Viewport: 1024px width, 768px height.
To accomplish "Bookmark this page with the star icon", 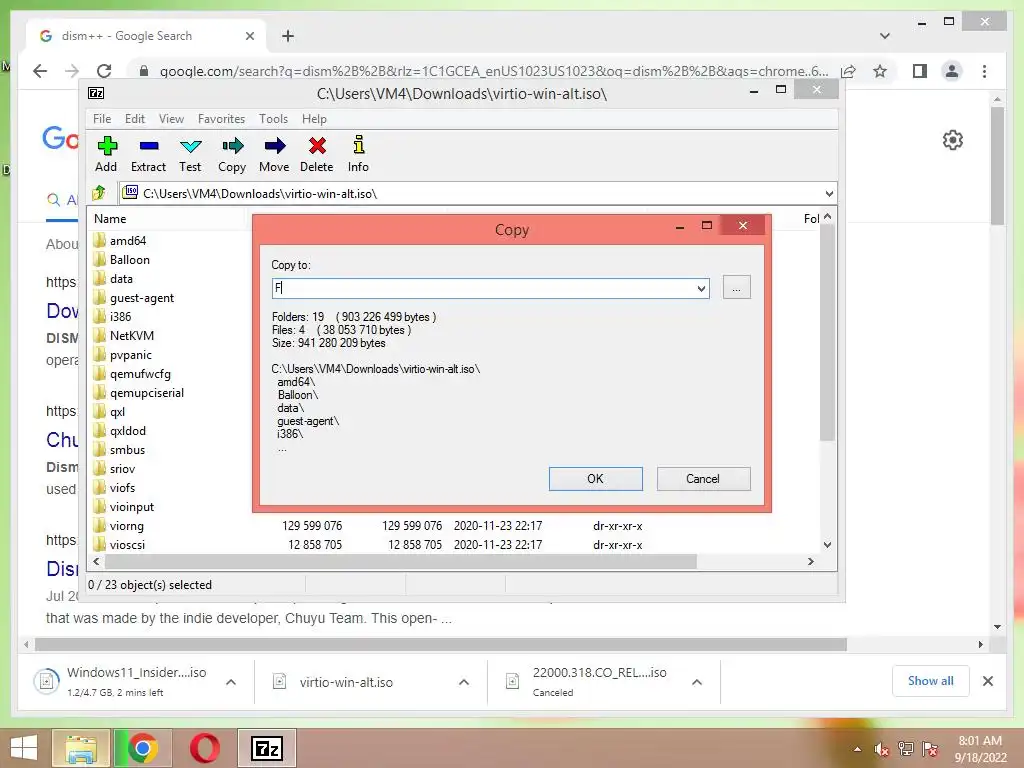I will (880, 71).
